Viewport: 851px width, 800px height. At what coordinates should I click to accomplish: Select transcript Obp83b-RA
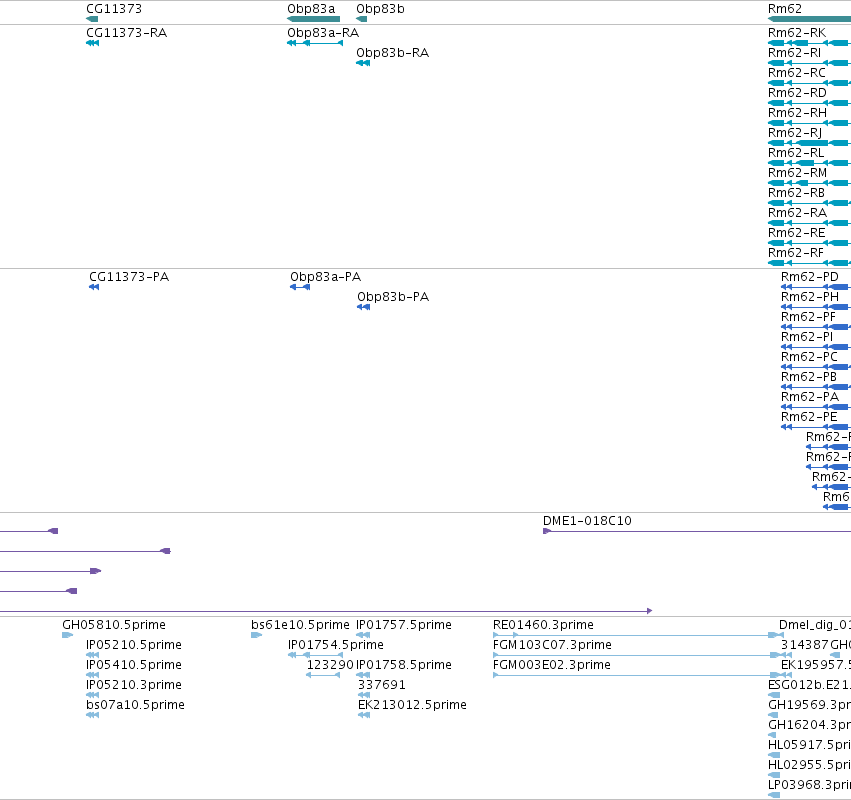(392, 53)
